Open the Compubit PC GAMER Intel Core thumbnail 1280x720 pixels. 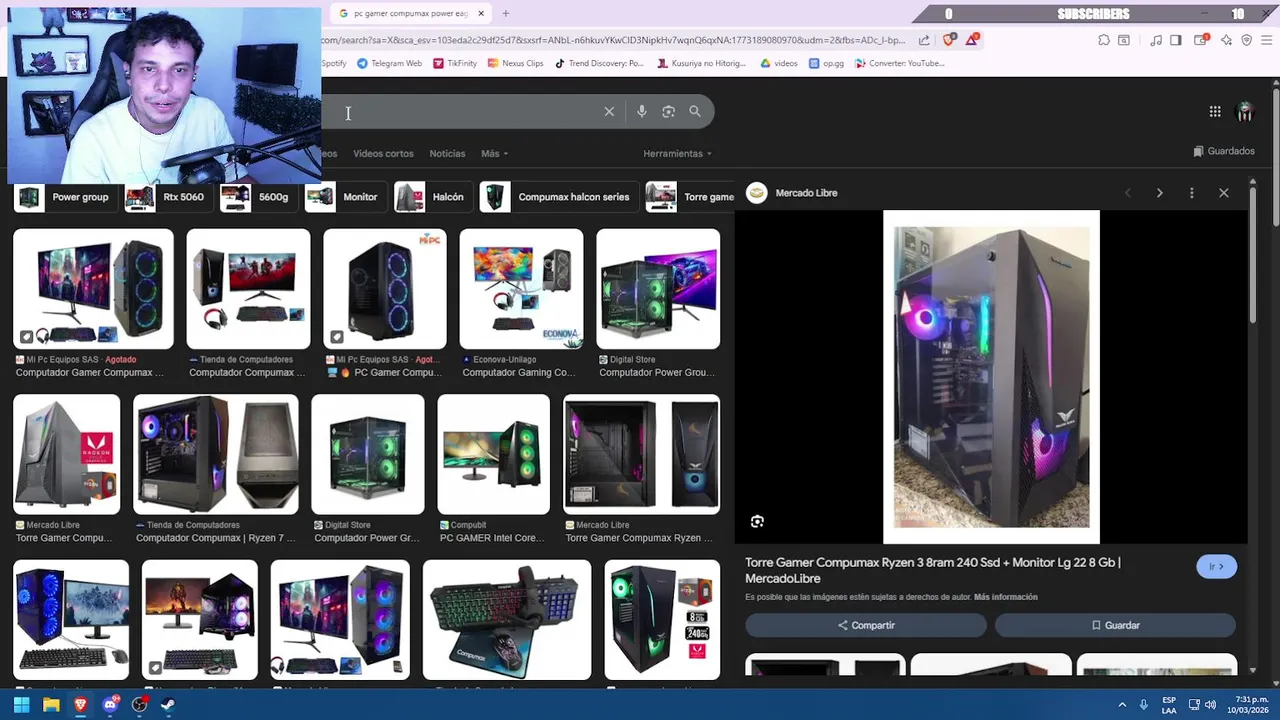tap(494, 454)
